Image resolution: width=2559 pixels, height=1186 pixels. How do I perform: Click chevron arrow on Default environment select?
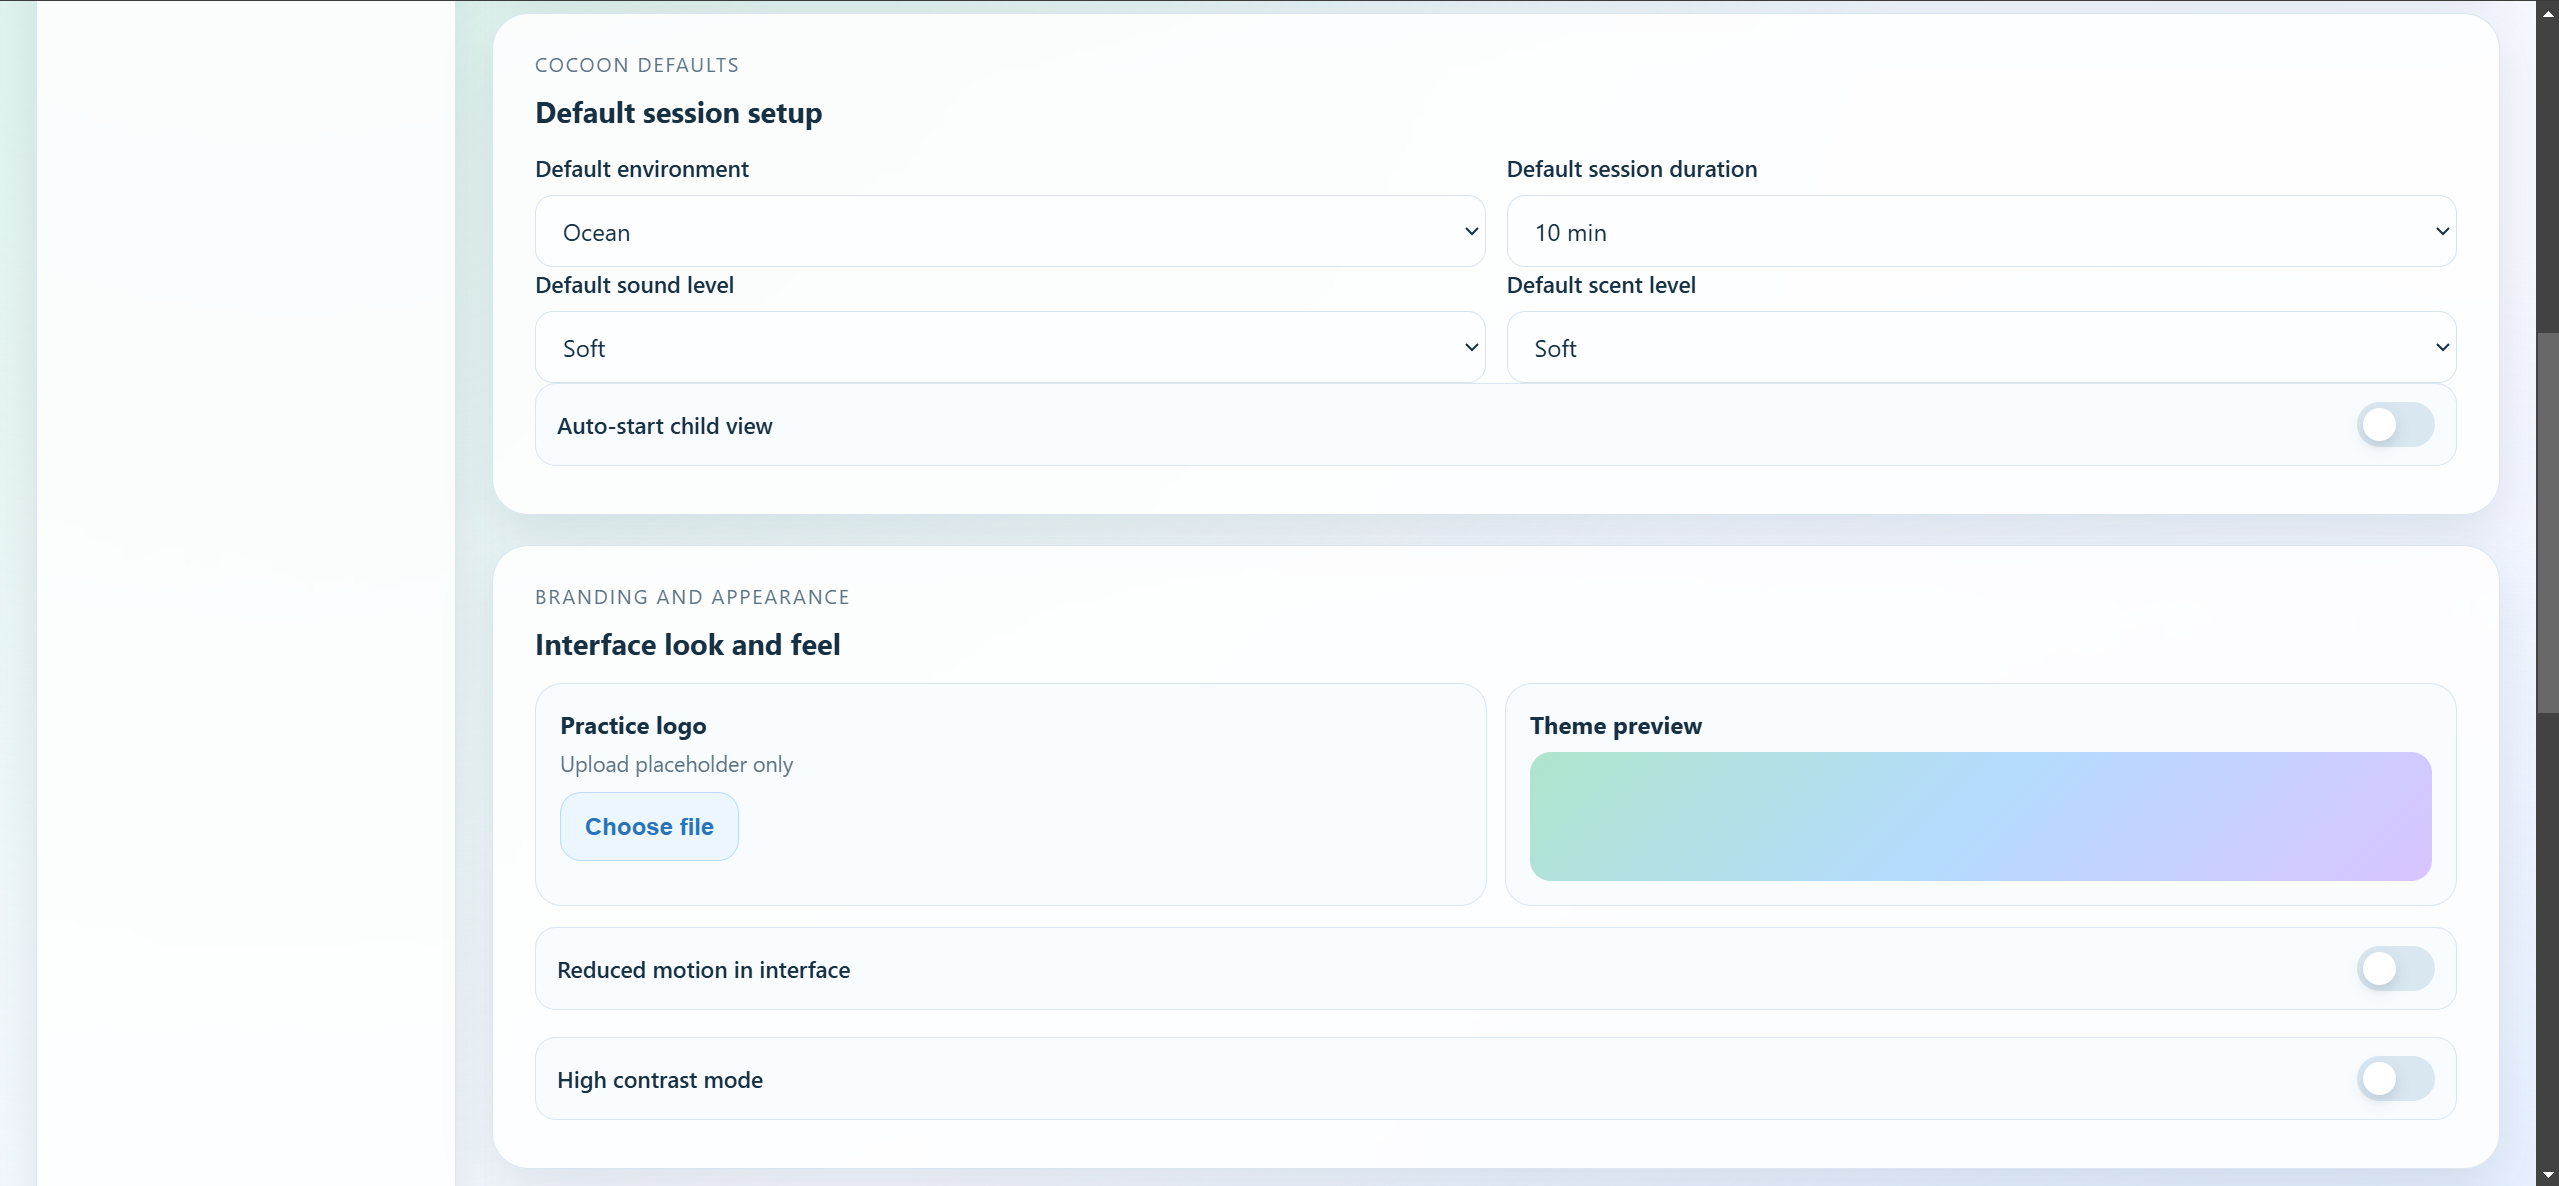[x=1471, y=232]
